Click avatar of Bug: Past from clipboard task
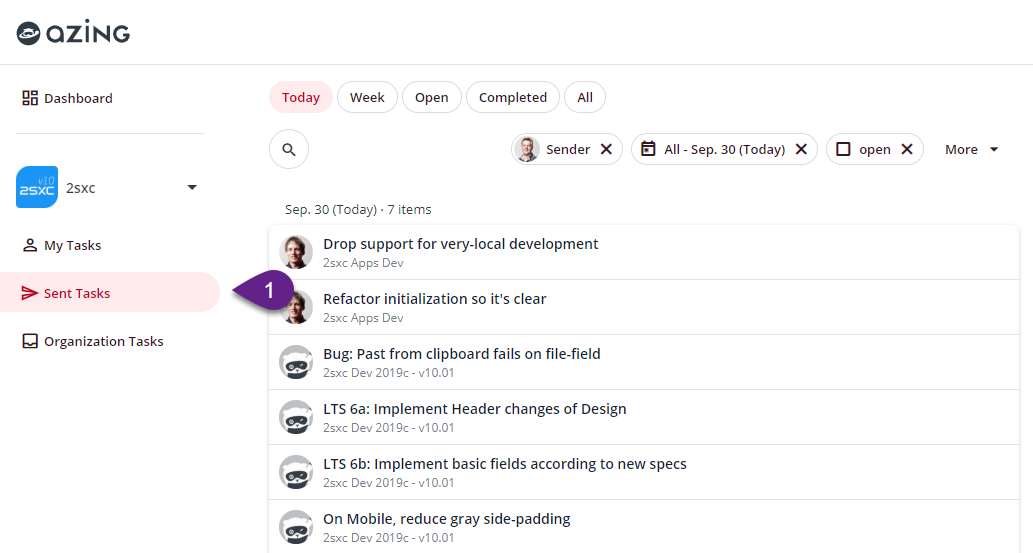 click(296, 362)
